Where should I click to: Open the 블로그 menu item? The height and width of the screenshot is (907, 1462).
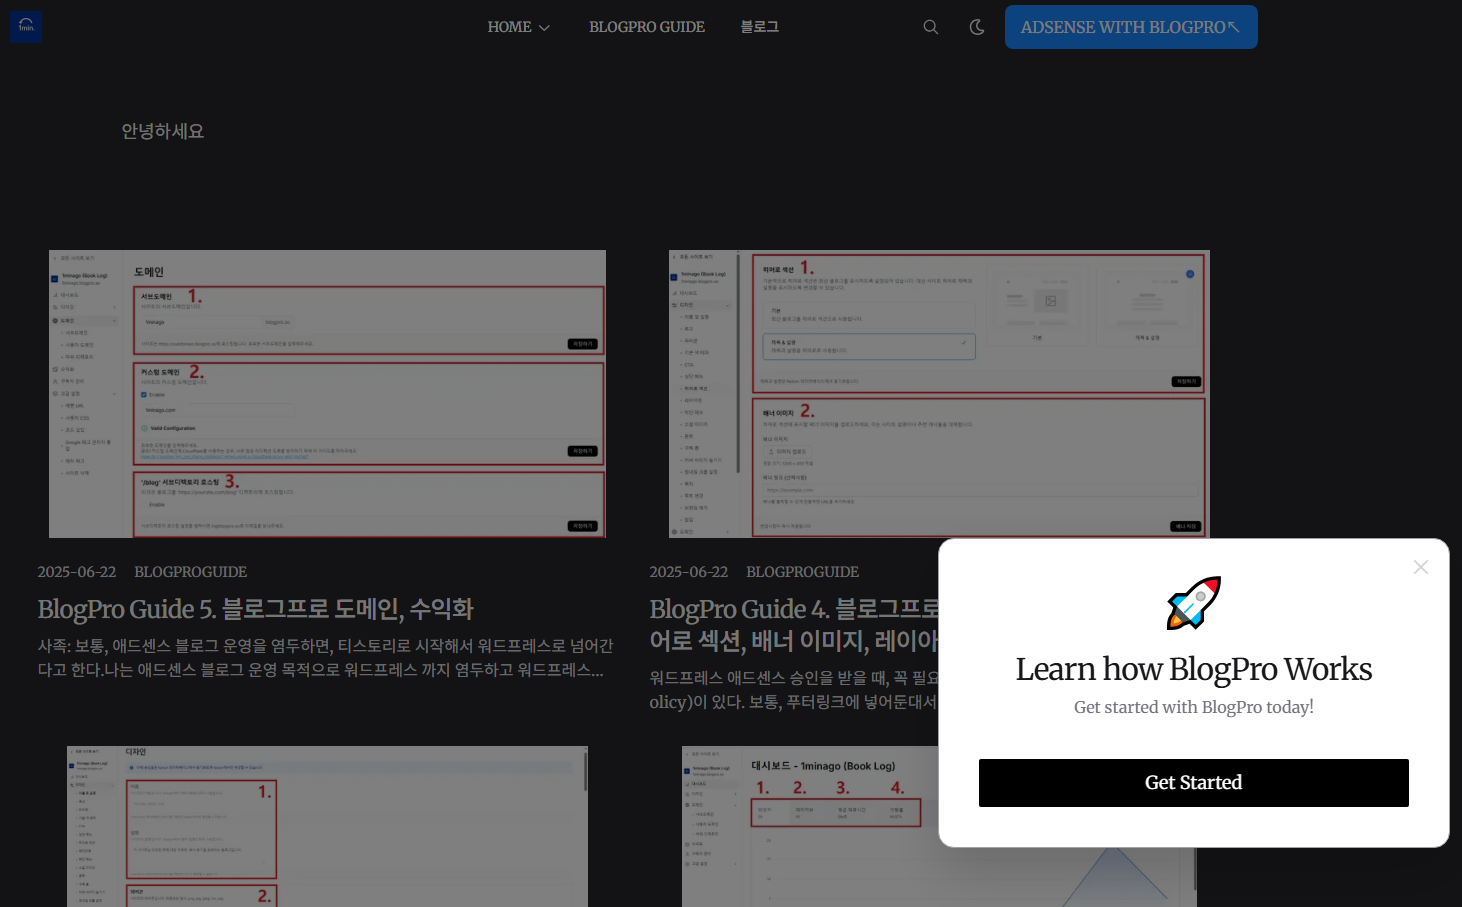point(759,27)
